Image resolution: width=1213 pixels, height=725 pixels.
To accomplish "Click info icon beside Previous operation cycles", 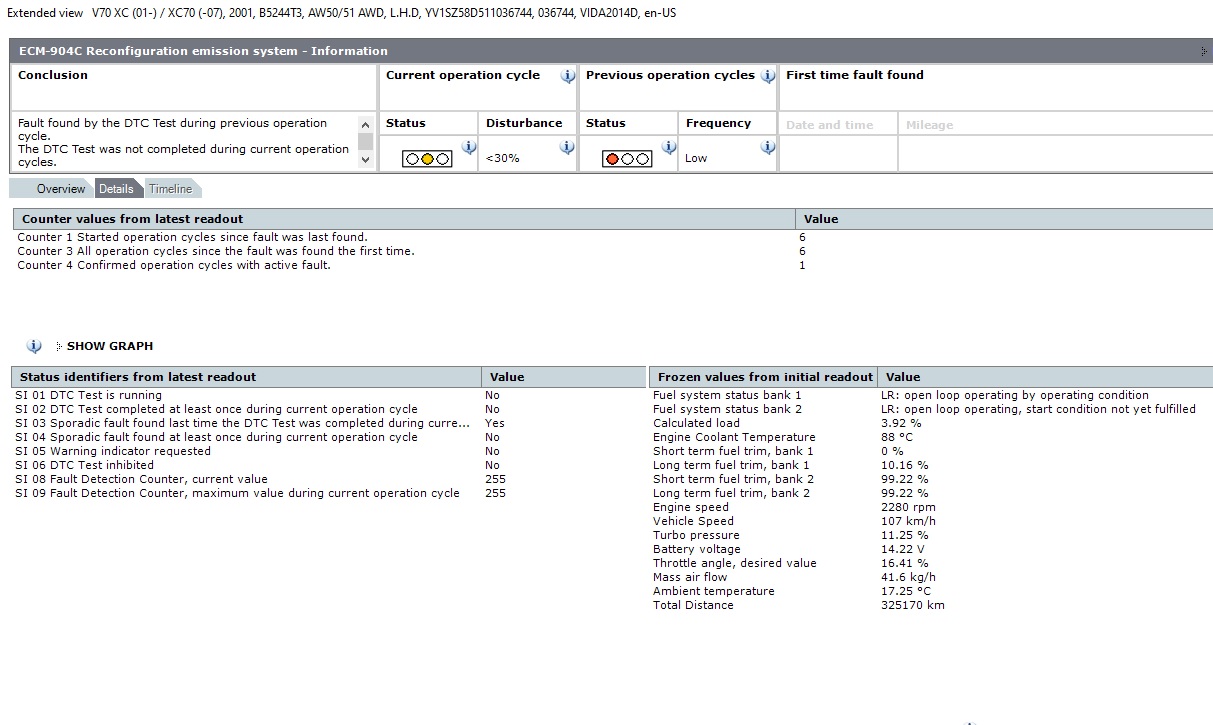I will click(x=768, y=76).
